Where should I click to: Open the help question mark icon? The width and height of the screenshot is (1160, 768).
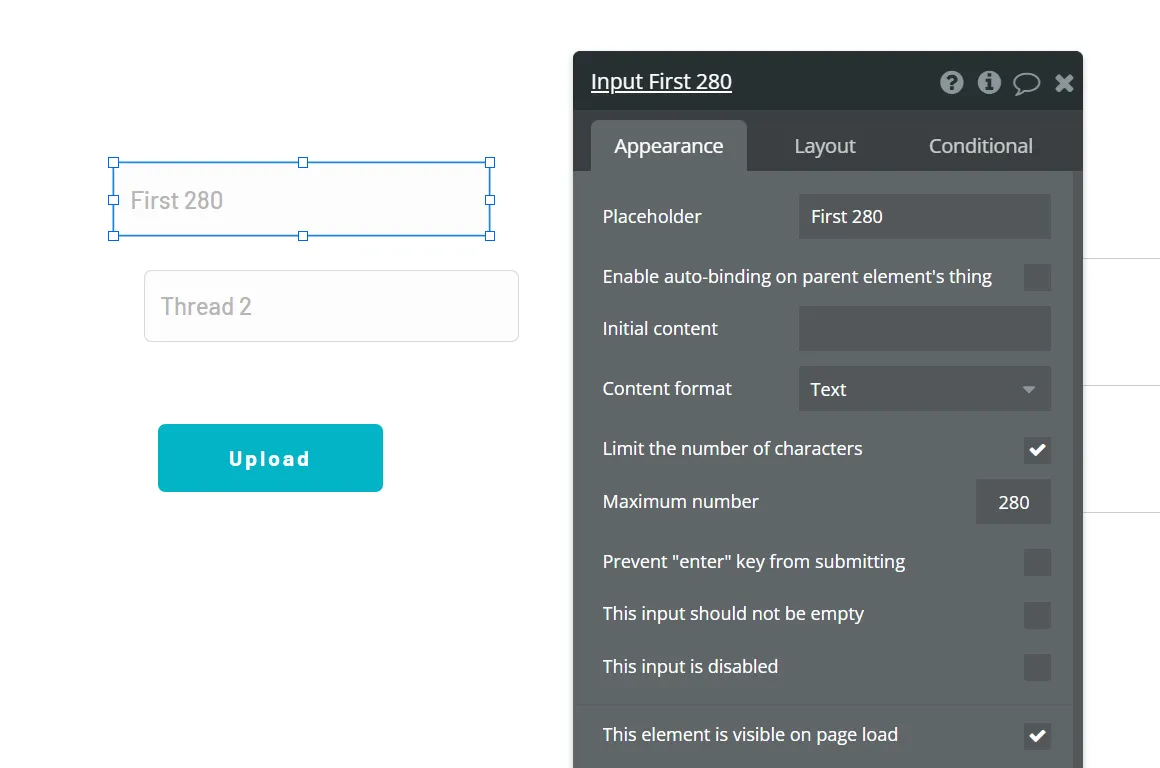point(951,82)
